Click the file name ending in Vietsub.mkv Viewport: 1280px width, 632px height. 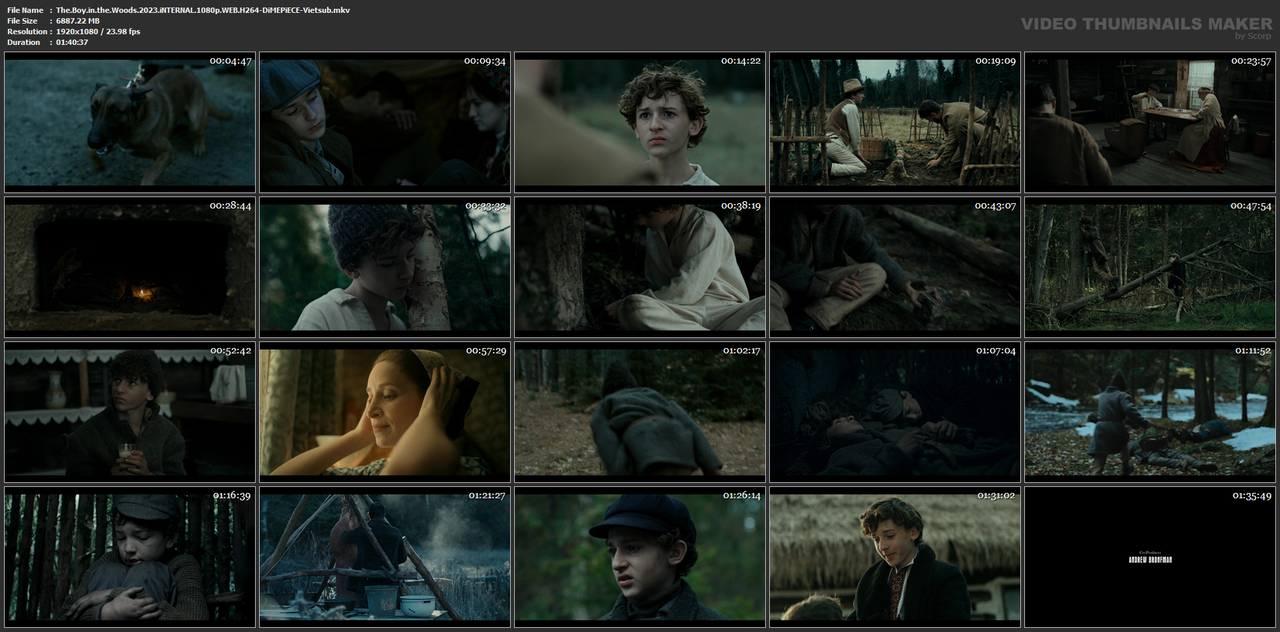(203, 10)
